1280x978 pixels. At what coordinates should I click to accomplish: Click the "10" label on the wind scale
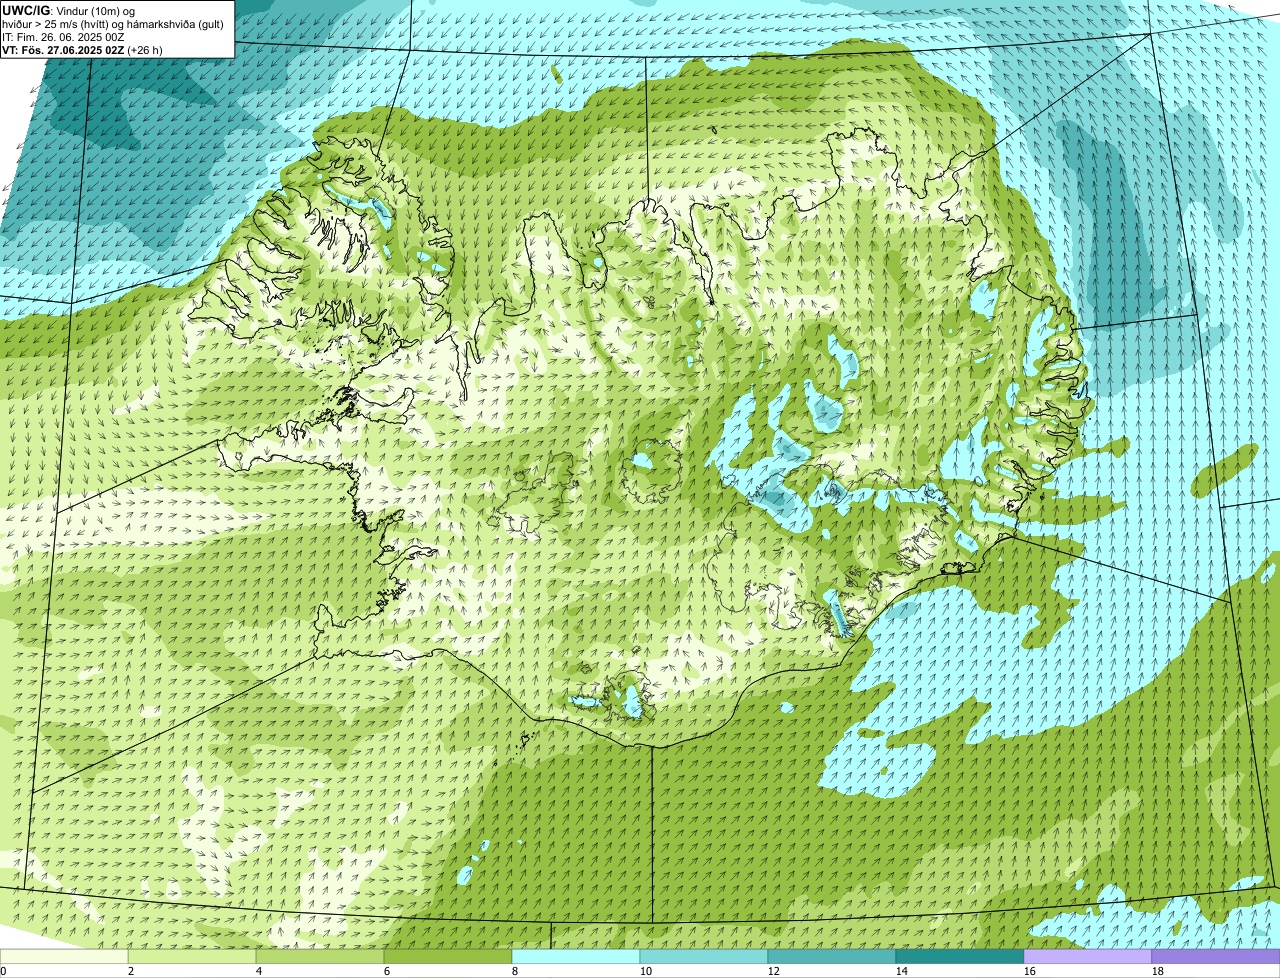tap(646, 971)
